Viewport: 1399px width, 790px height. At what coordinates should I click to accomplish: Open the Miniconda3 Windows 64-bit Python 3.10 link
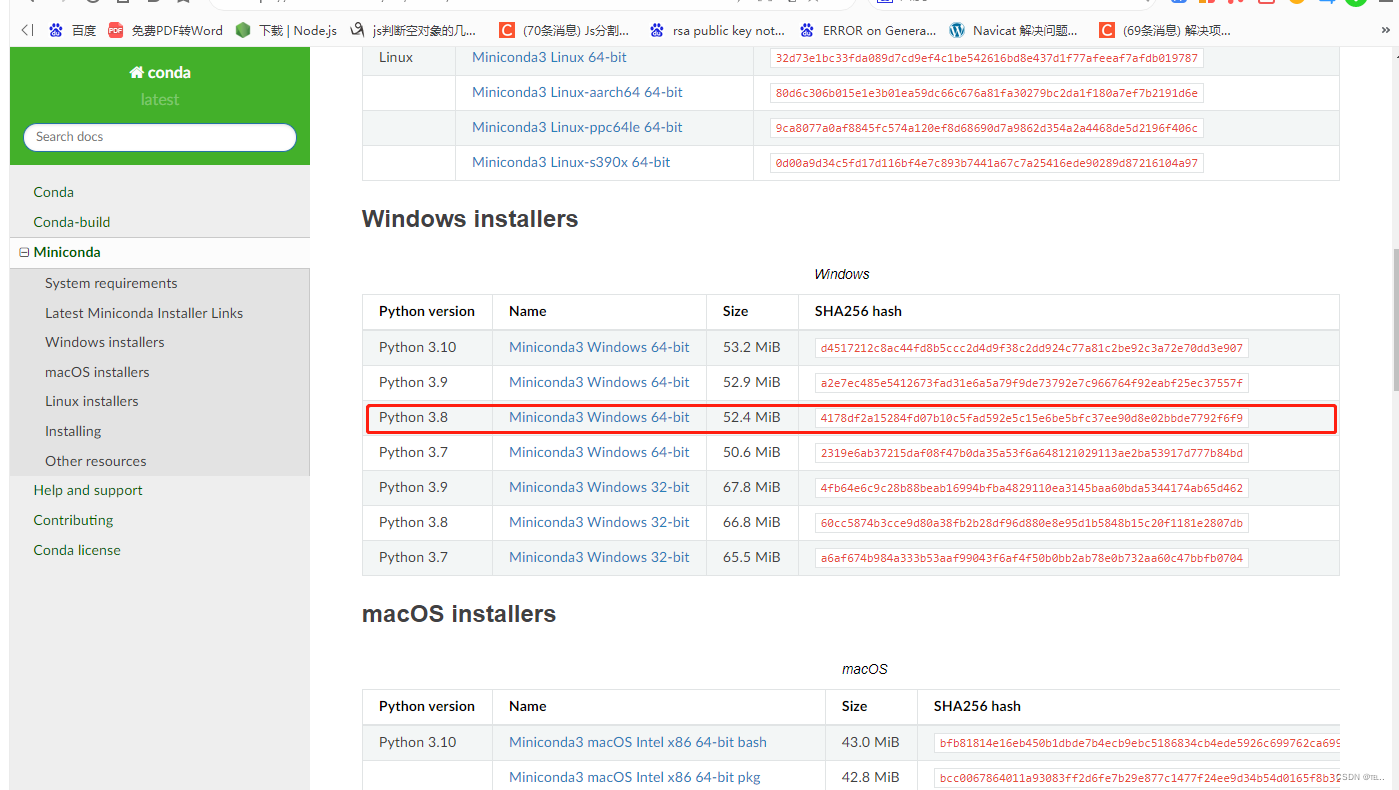pyautogui.click(x=599, y=347)
